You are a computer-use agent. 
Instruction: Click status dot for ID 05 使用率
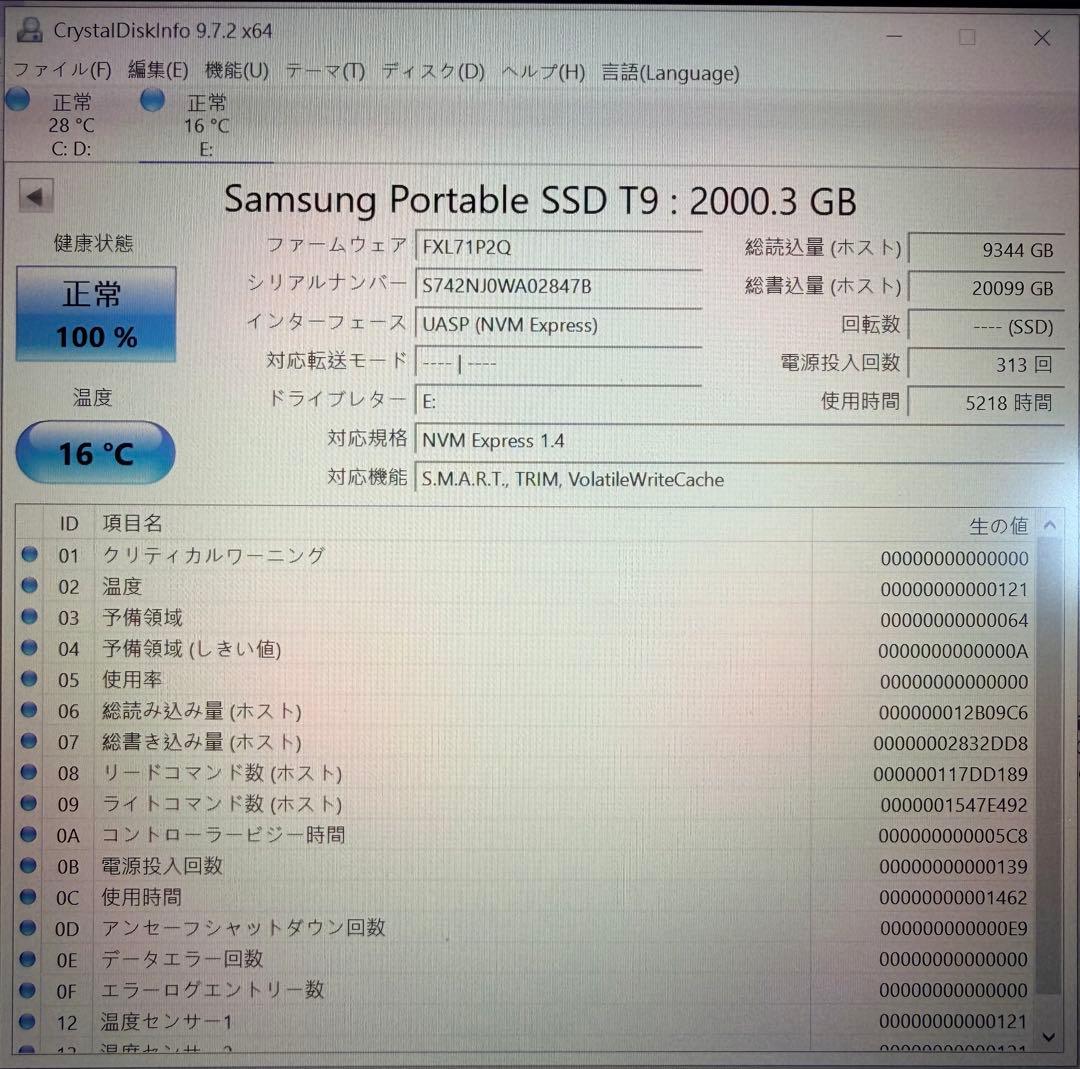30,678
